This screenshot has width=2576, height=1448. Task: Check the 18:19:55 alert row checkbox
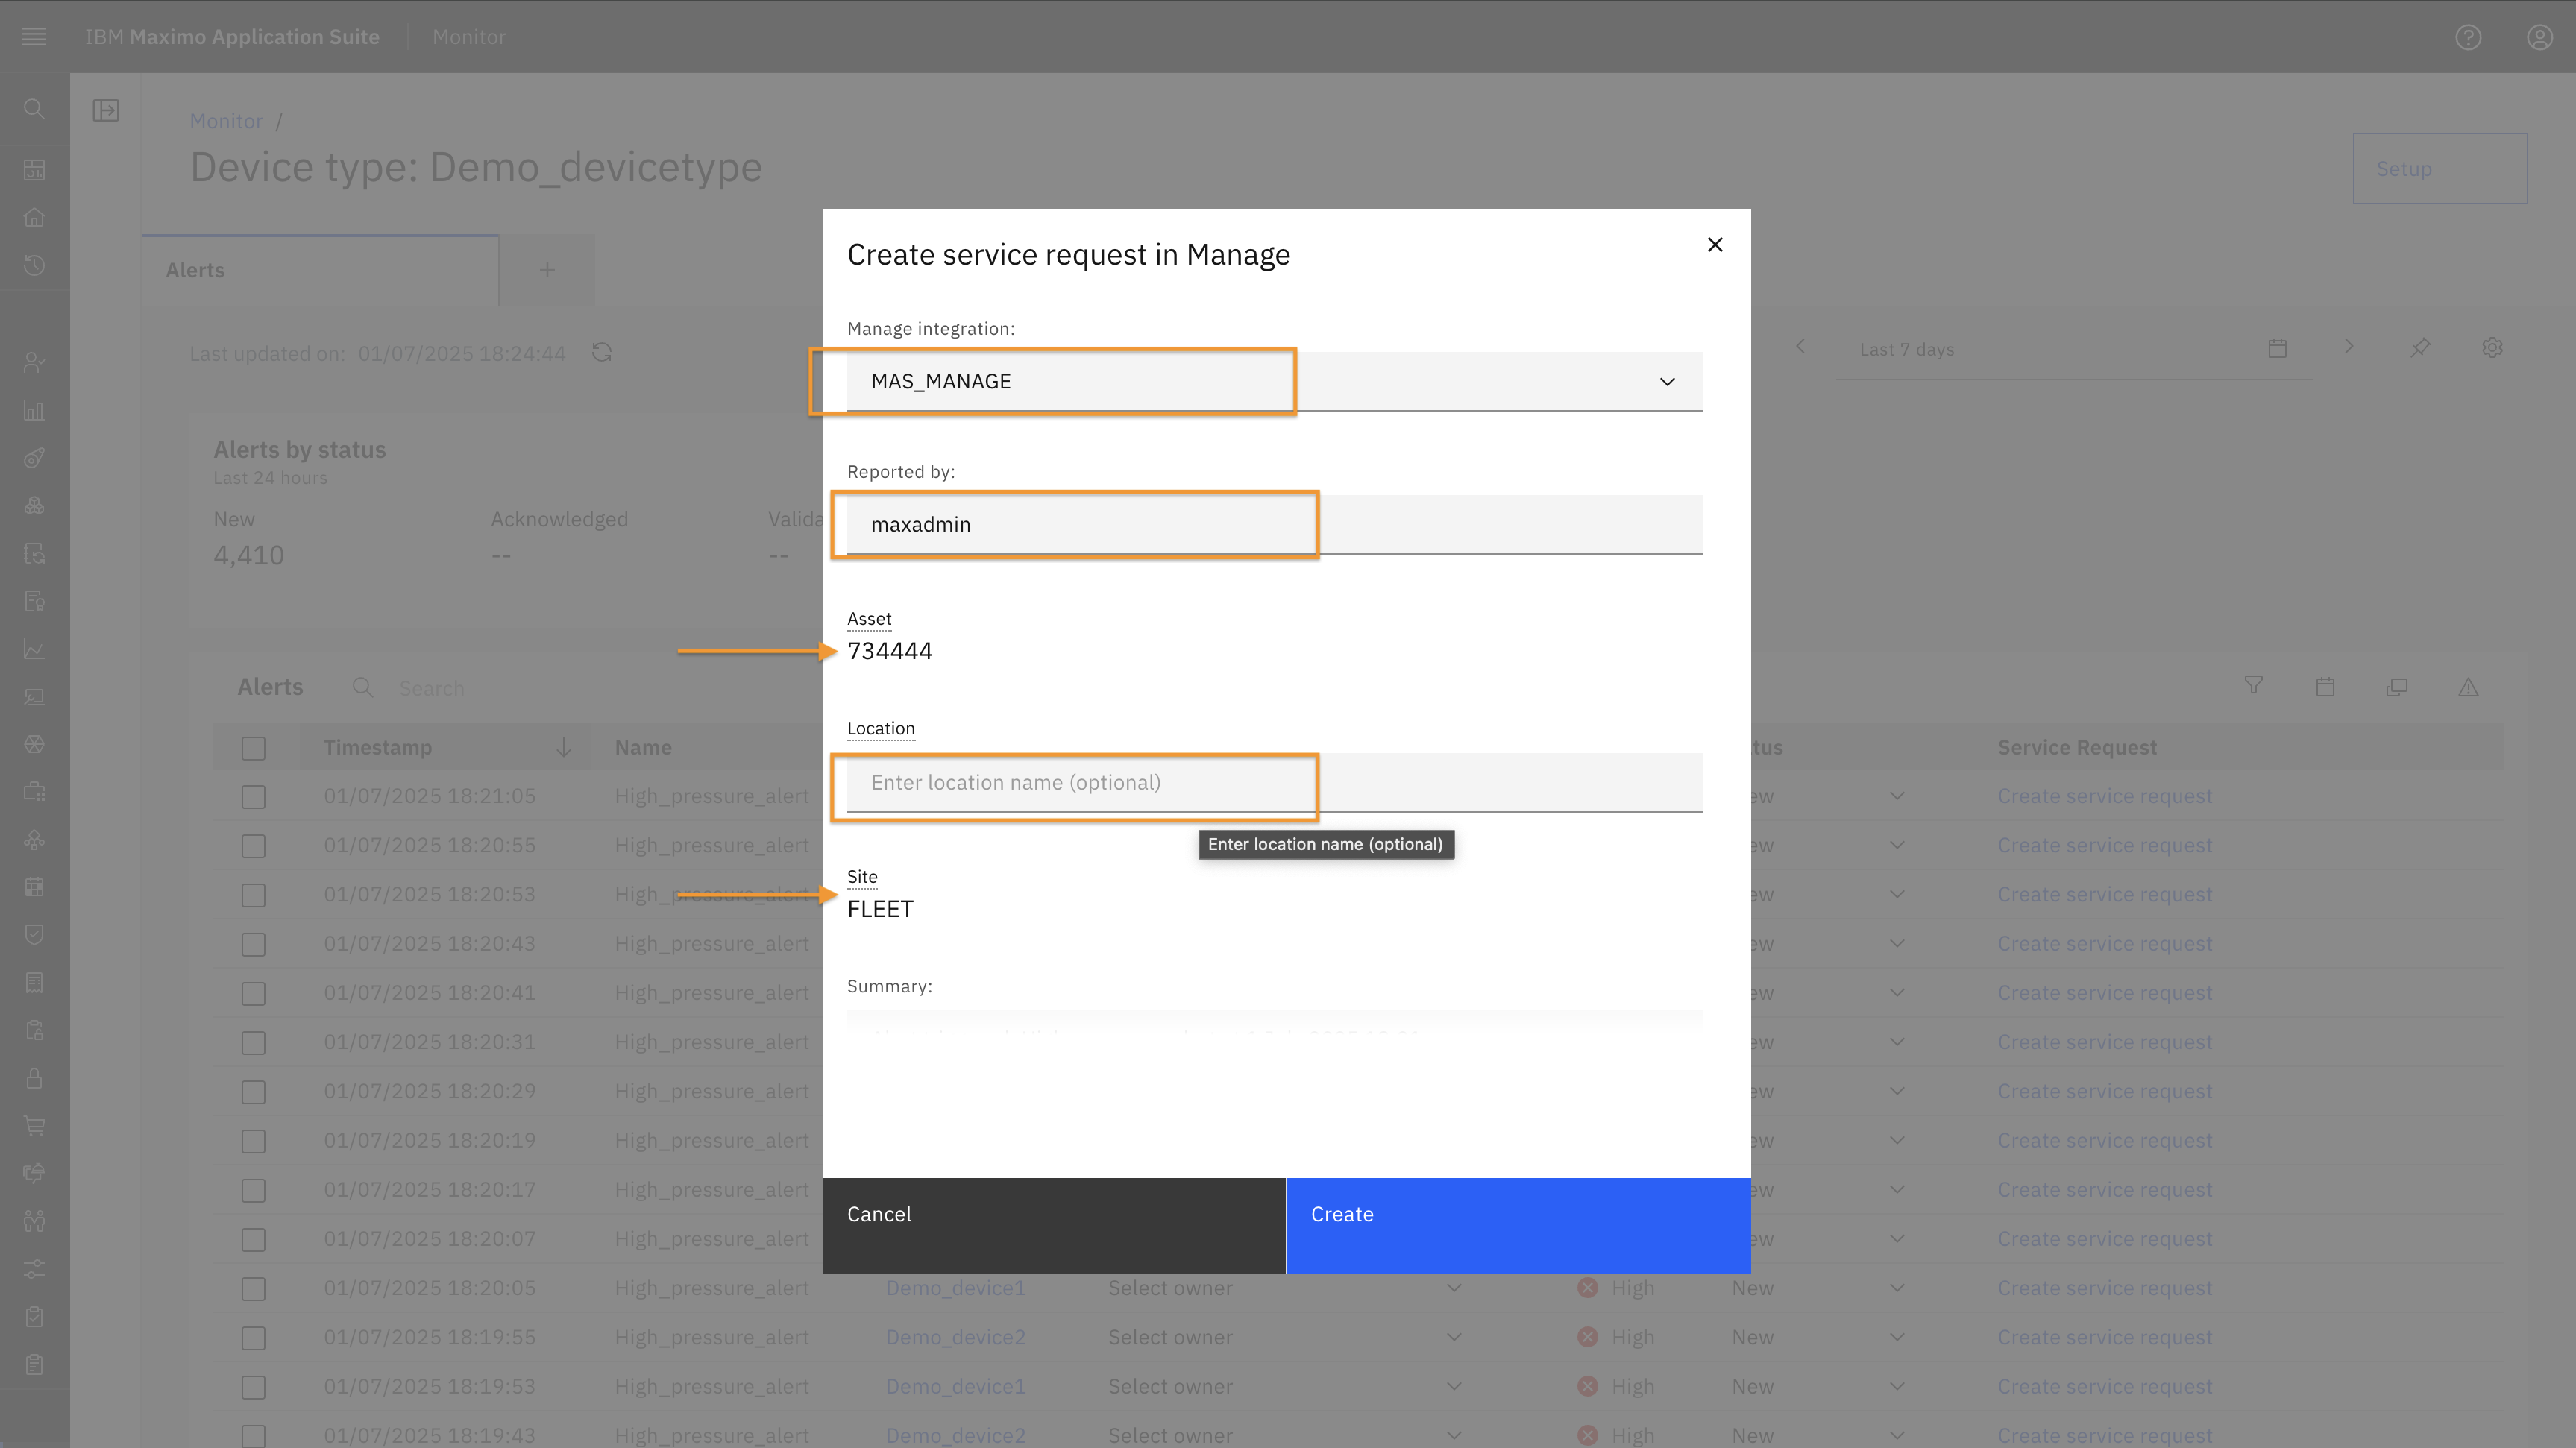[x=253, y=1338]
